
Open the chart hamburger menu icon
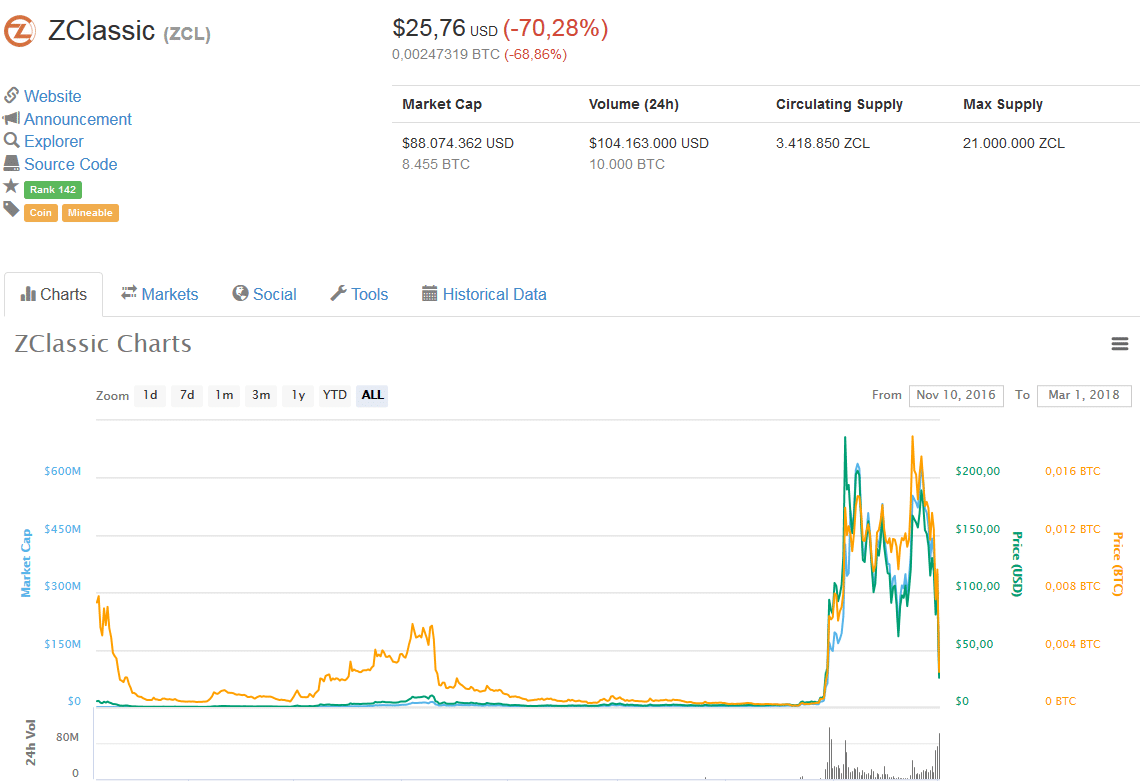coord(1119,344)
